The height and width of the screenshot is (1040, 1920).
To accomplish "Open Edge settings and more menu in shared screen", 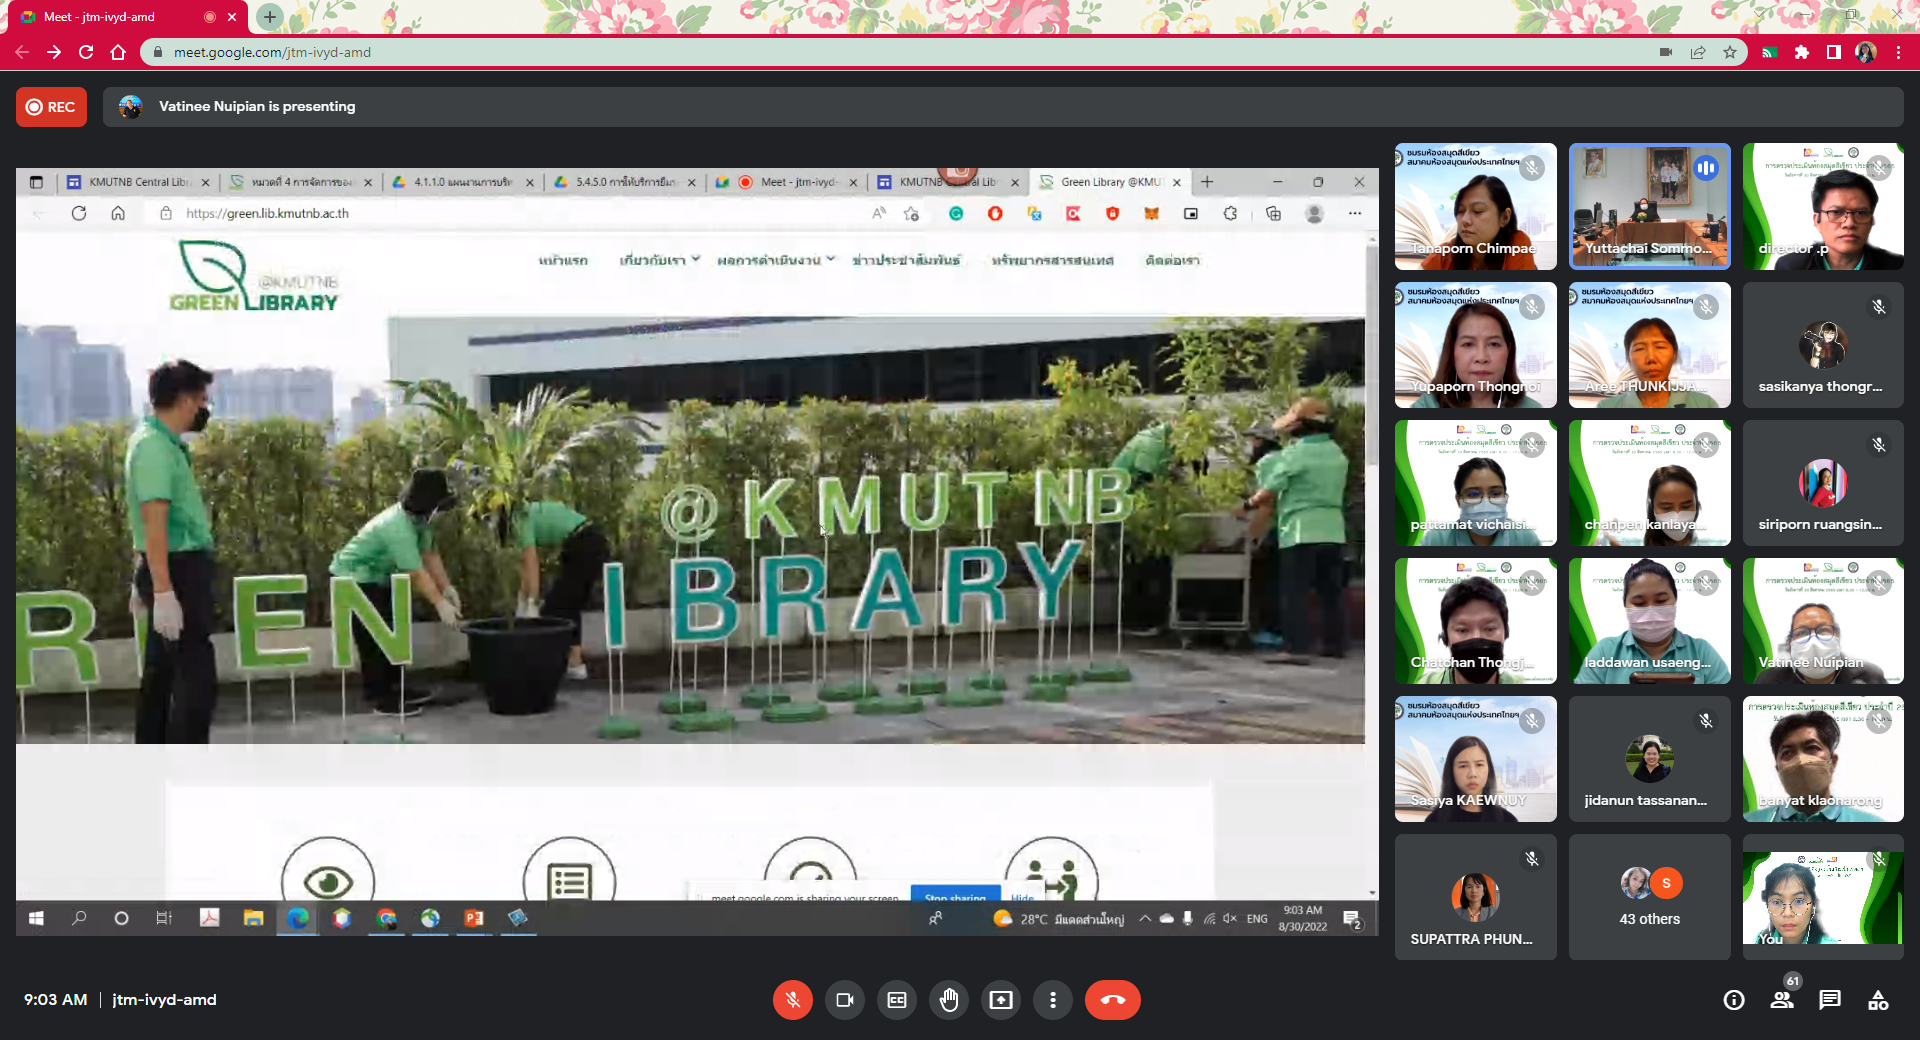I will (1355, 213).
